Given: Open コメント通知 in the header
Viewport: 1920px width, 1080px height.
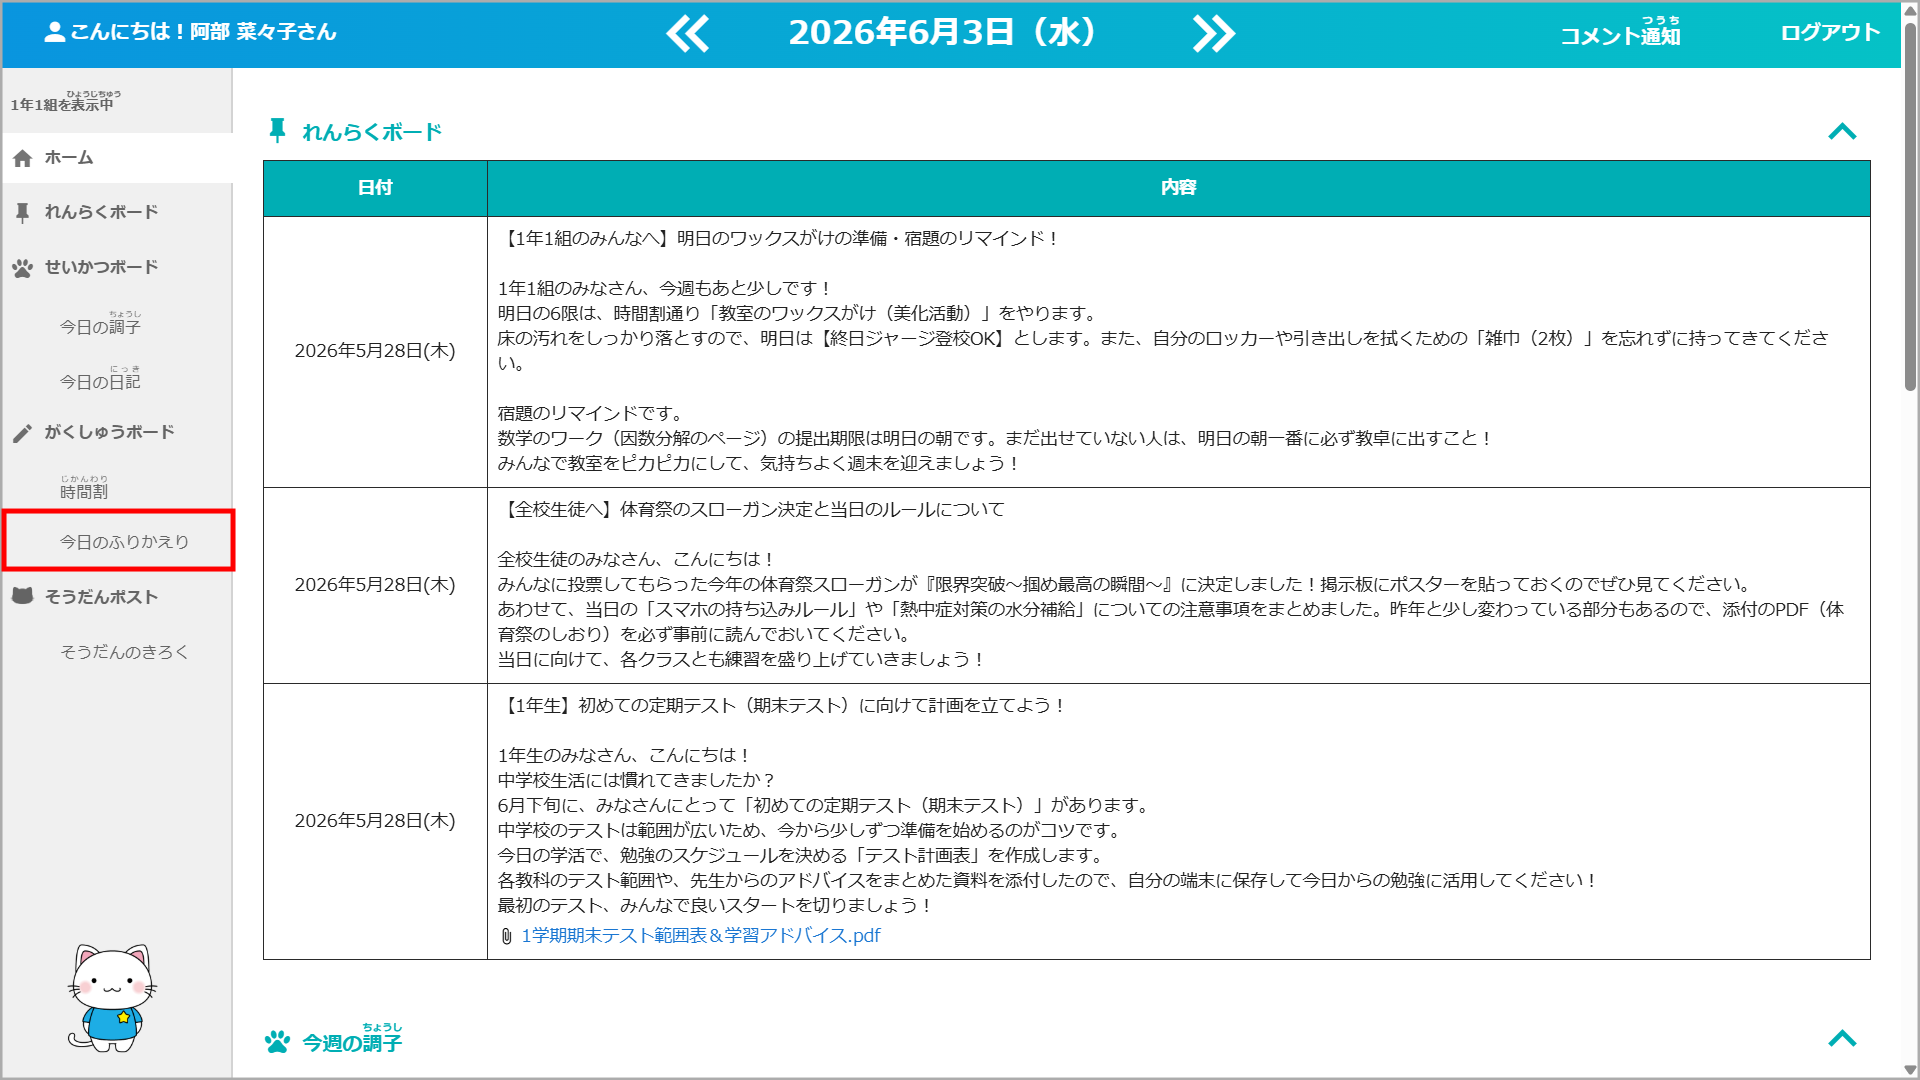Looking at the screenshot, I should [x=1620, y=32].
